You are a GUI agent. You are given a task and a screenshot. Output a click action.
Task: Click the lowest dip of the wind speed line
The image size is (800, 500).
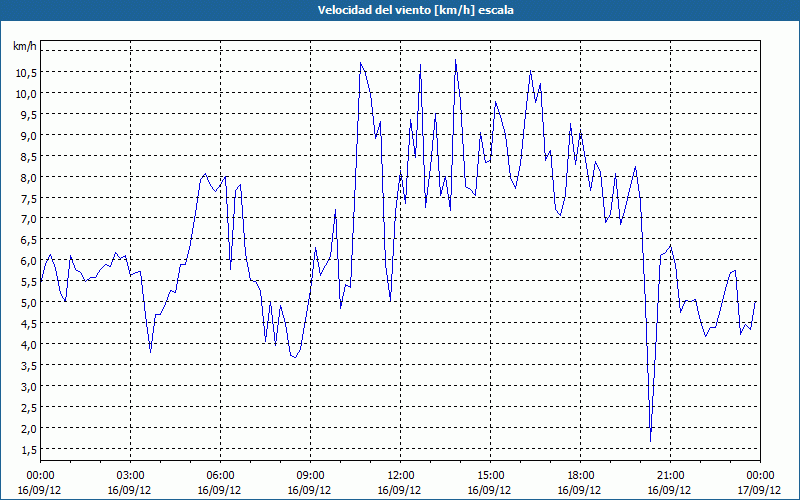[x=651, y=440]
